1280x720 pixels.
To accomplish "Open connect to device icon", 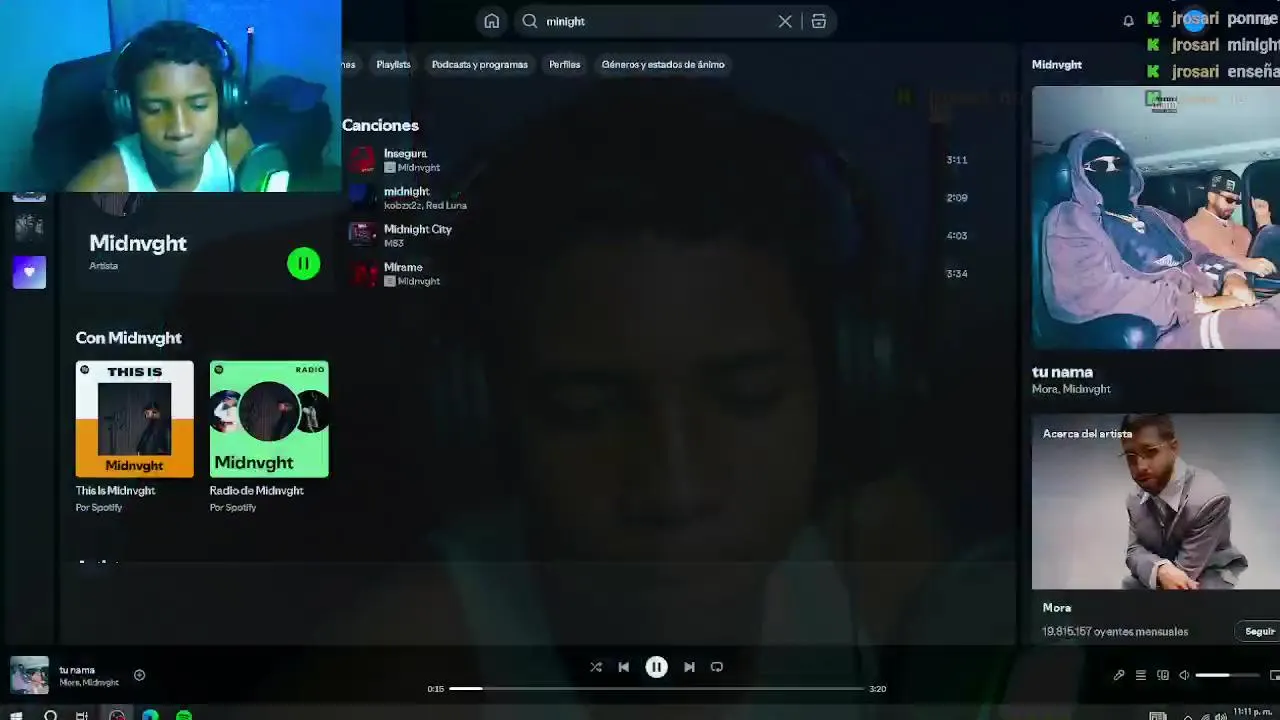I will click(x=1163, y=675).
